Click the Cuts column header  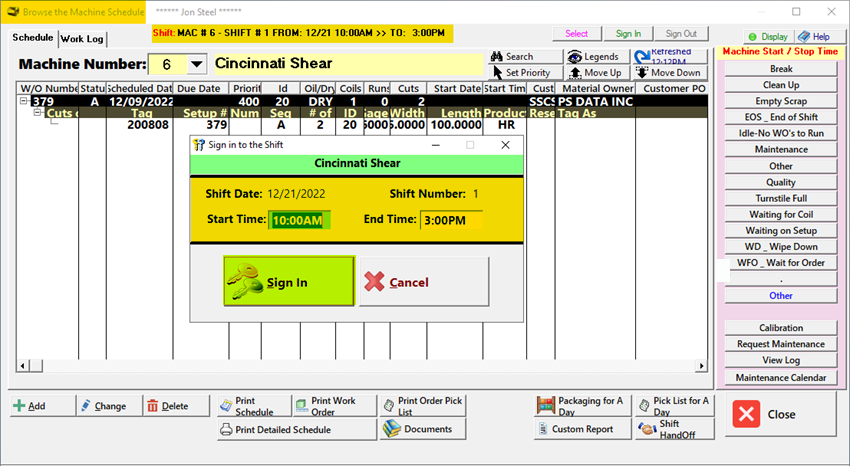pyautogui.click(x=408, y=88)
